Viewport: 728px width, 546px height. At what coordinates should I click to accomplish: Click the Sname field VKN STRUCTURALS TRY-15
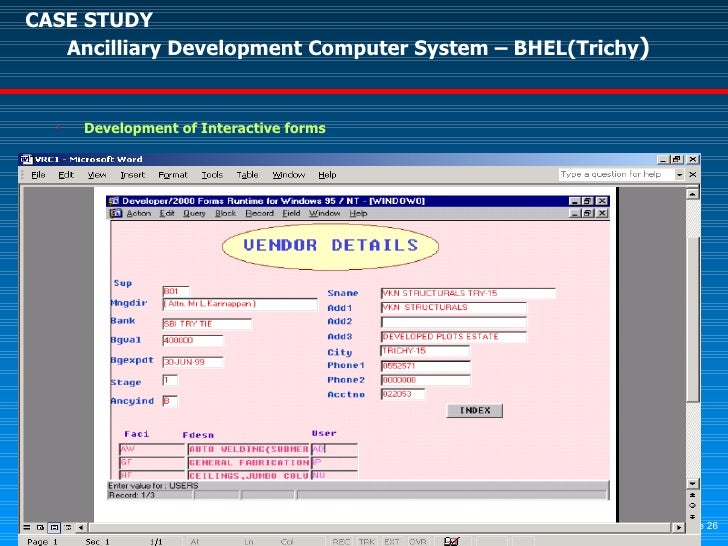pyautogui.click(x=468, y=293)
